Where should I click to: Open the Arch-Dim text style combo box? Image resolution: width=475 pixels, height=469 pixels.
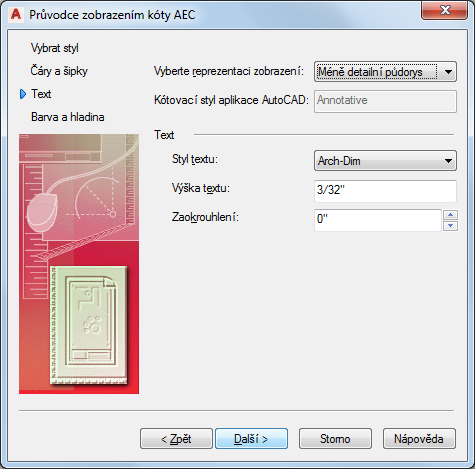385,161
